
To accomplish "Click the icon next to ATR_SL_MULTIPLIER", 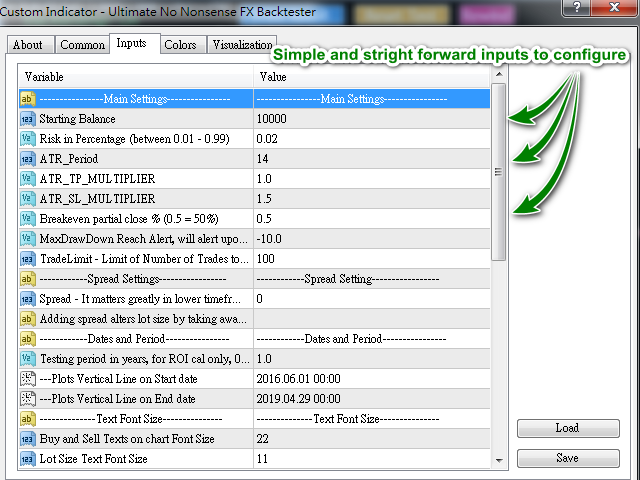I will coord(27,199).
